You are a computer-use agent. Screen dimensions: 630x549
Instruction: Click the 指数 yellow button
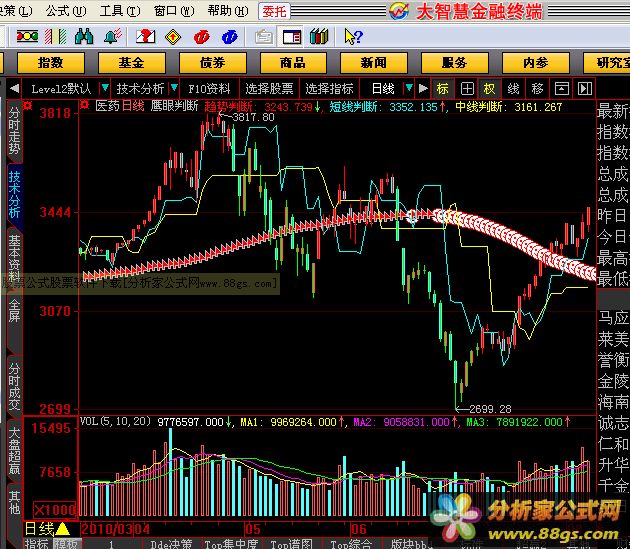[x=51, y=63]
